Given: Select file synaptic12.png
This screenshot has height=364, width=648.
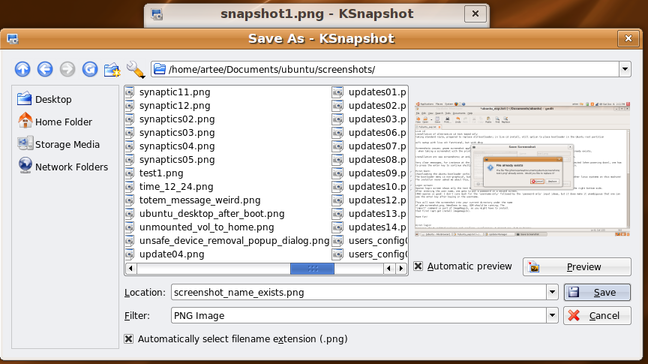Looking at the screenshot, I should [x=175, y=105].
